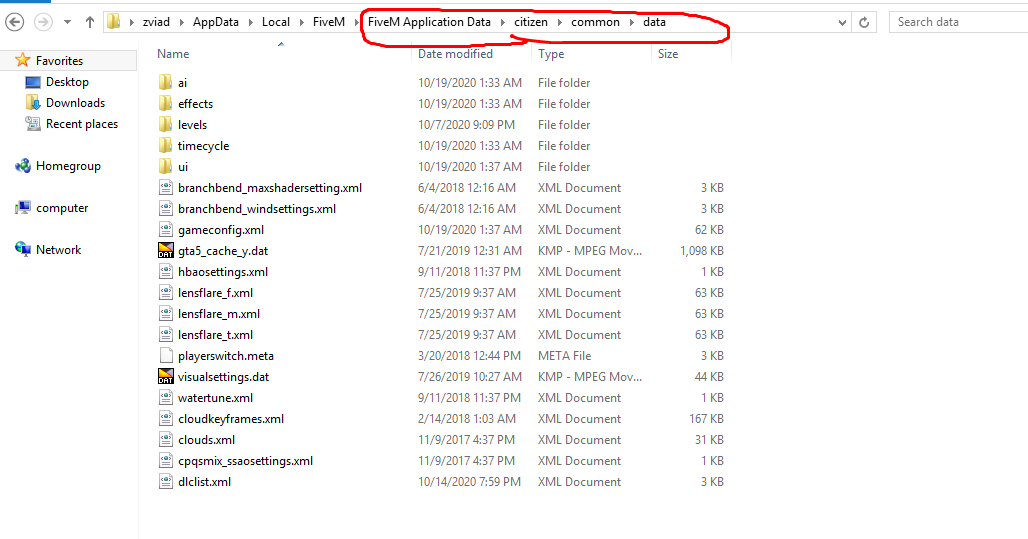
Task: Sort files by Name column
Action: pos(173,54)
